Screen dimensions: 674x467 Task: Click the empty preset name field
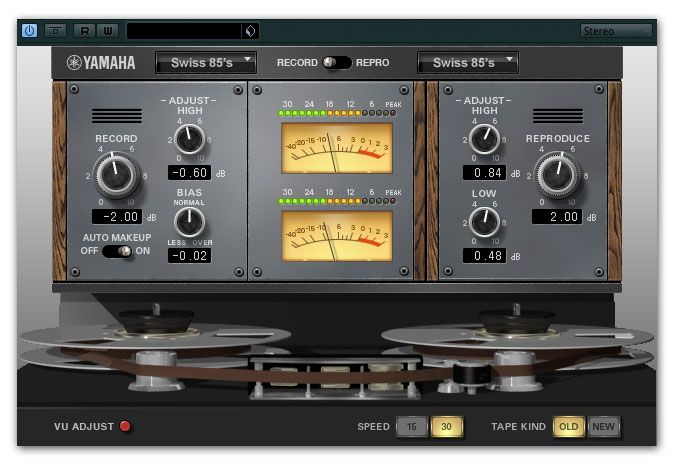point(184,31)
